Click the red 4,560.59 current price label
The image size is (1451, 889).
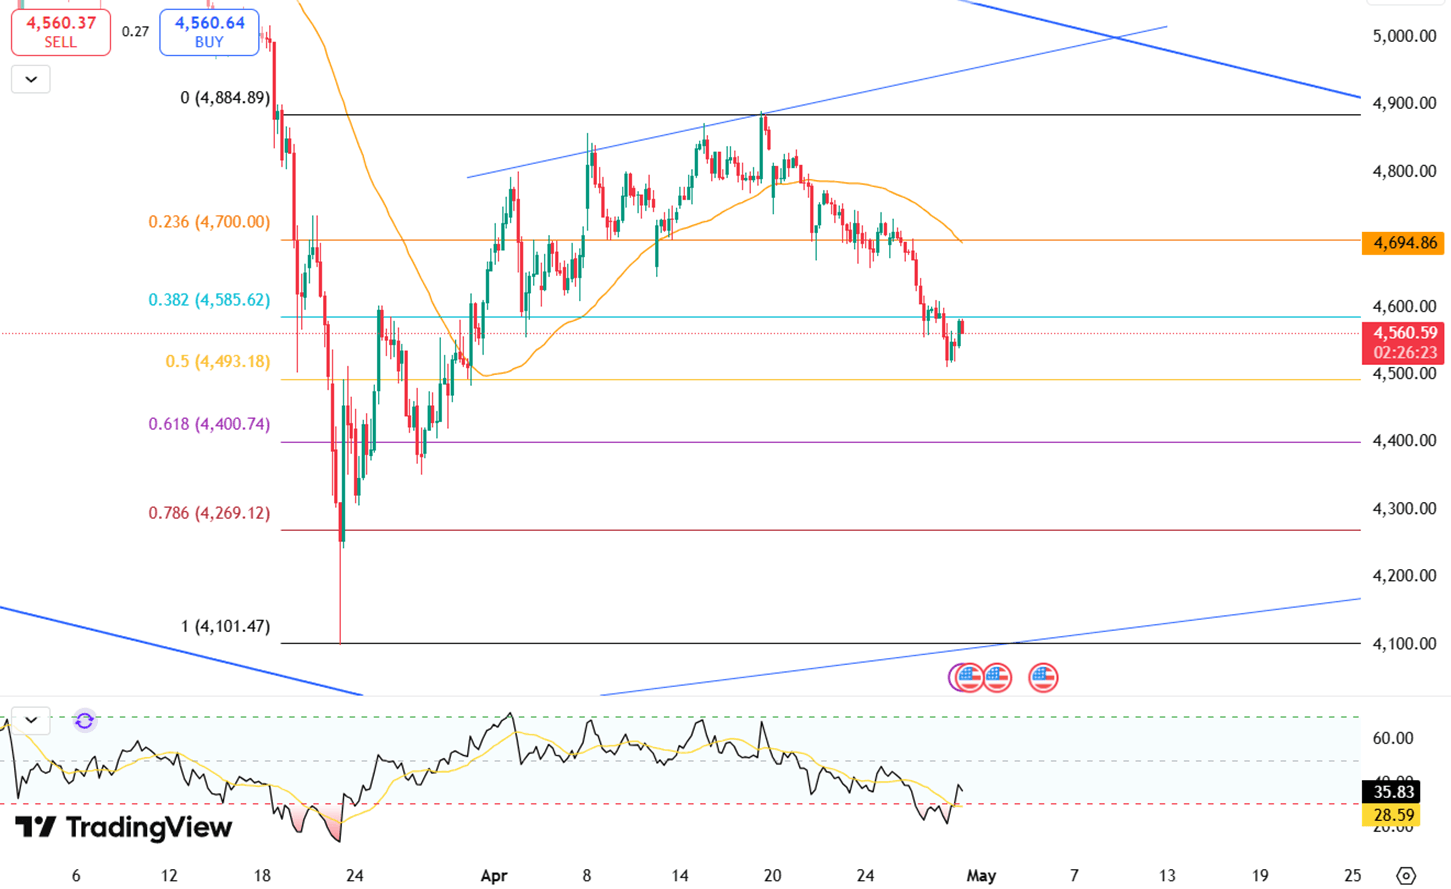pos(1405,342)
